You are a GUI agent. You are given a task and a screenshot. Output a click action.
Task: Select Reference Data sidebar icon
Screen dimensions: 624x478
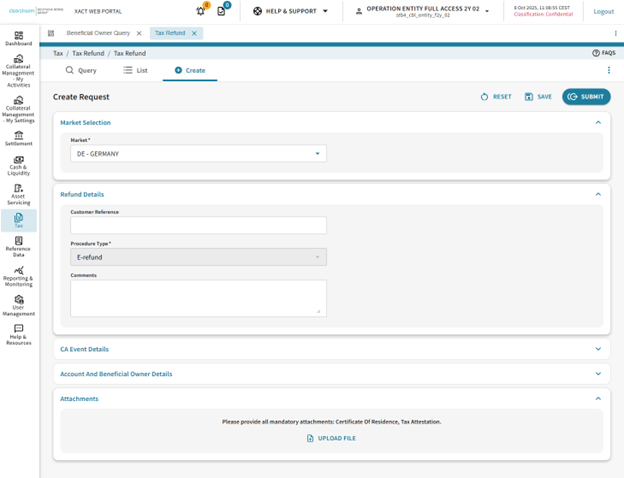coord(18,244)
